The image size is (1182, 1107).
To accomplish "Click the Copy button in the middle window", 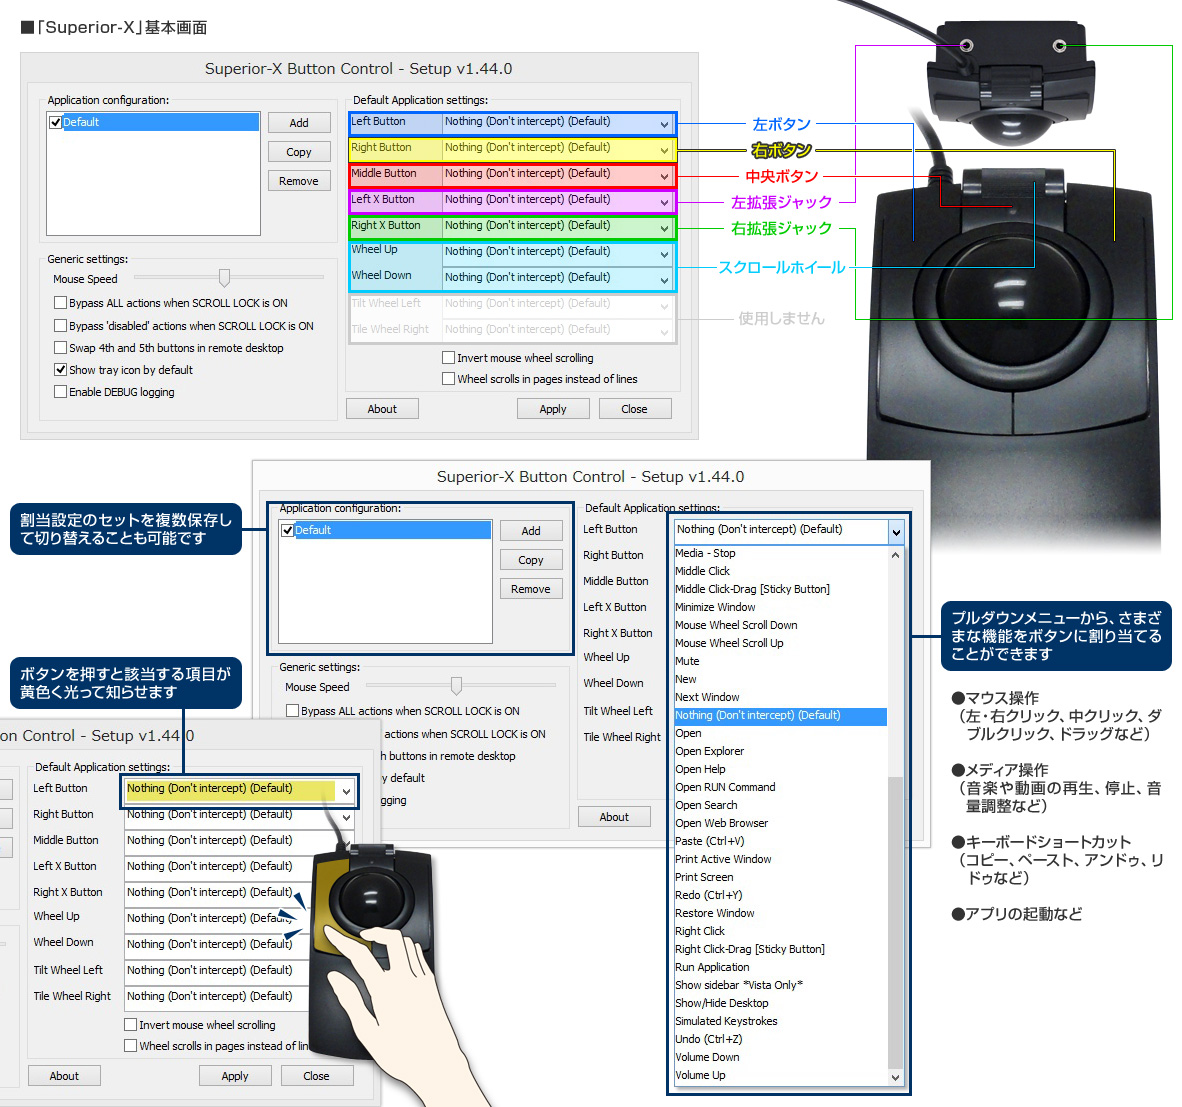I will tap(531, 560).
